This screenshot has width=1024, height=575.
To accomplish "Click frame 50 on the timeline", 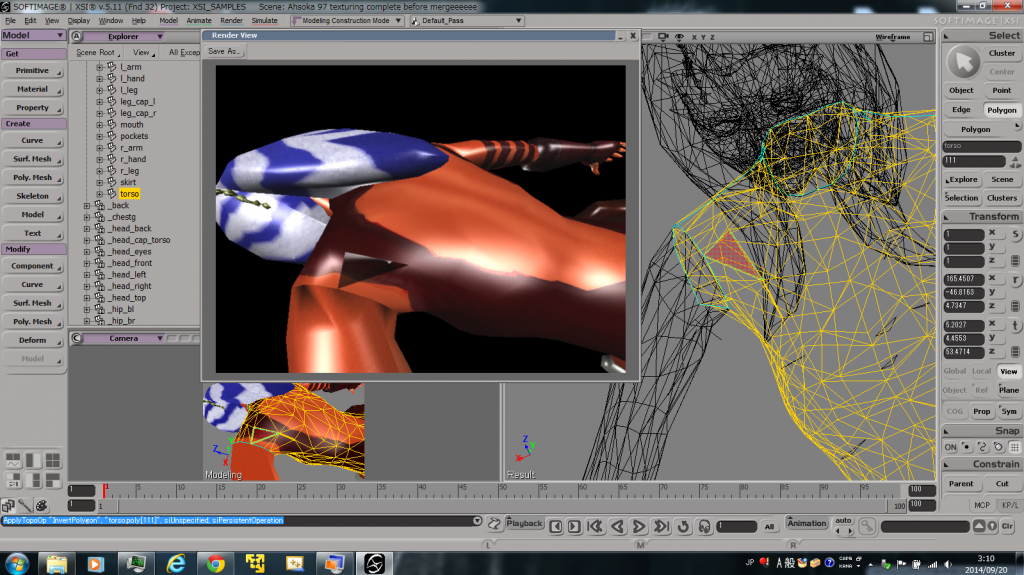I will (x=502, y=489).
